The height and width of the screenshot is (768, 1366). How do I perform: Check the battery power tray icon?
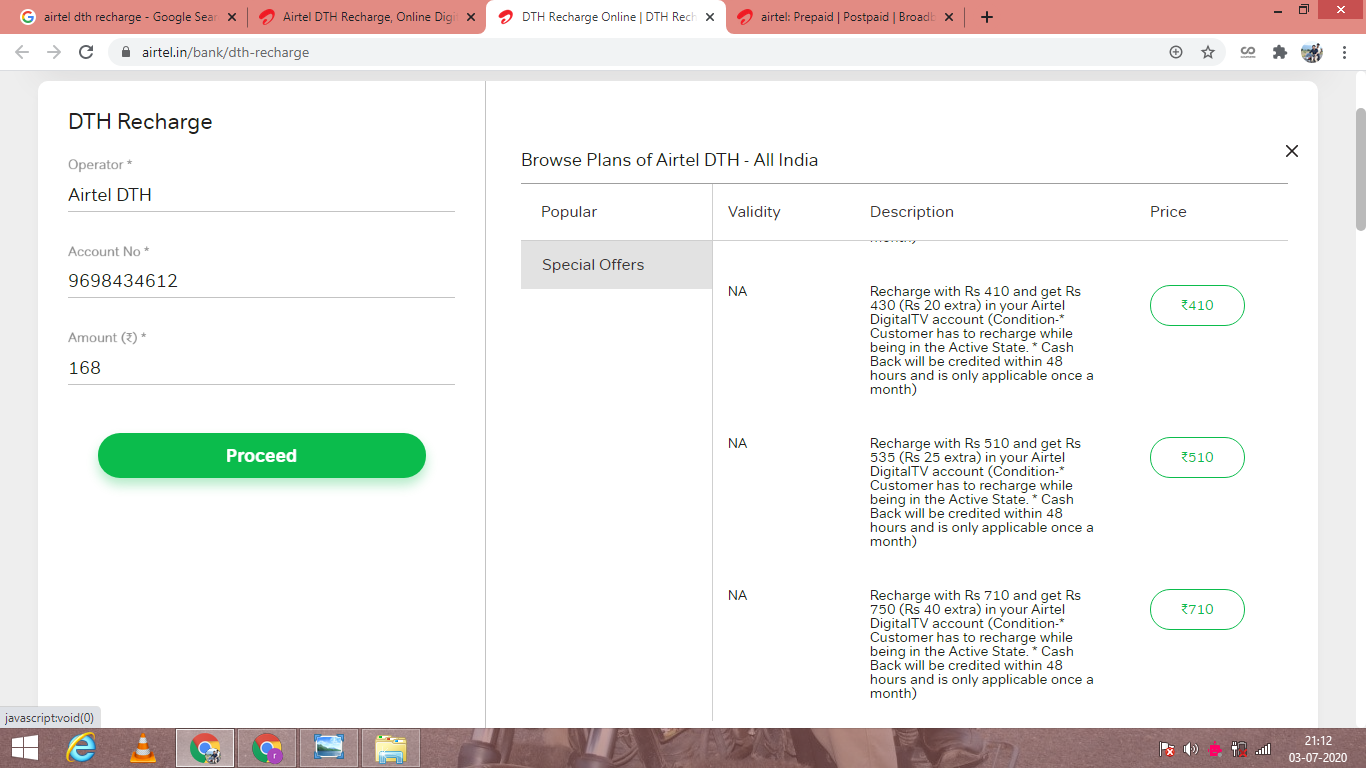1239,749
